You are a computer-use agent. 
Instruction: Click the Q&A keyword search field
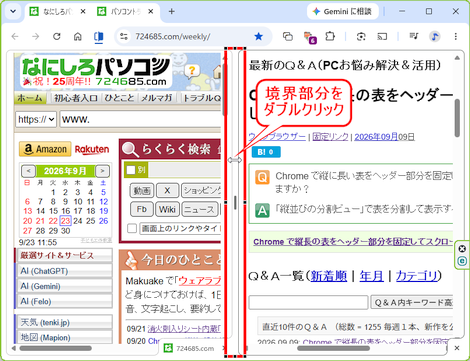[x=308, y=302]
